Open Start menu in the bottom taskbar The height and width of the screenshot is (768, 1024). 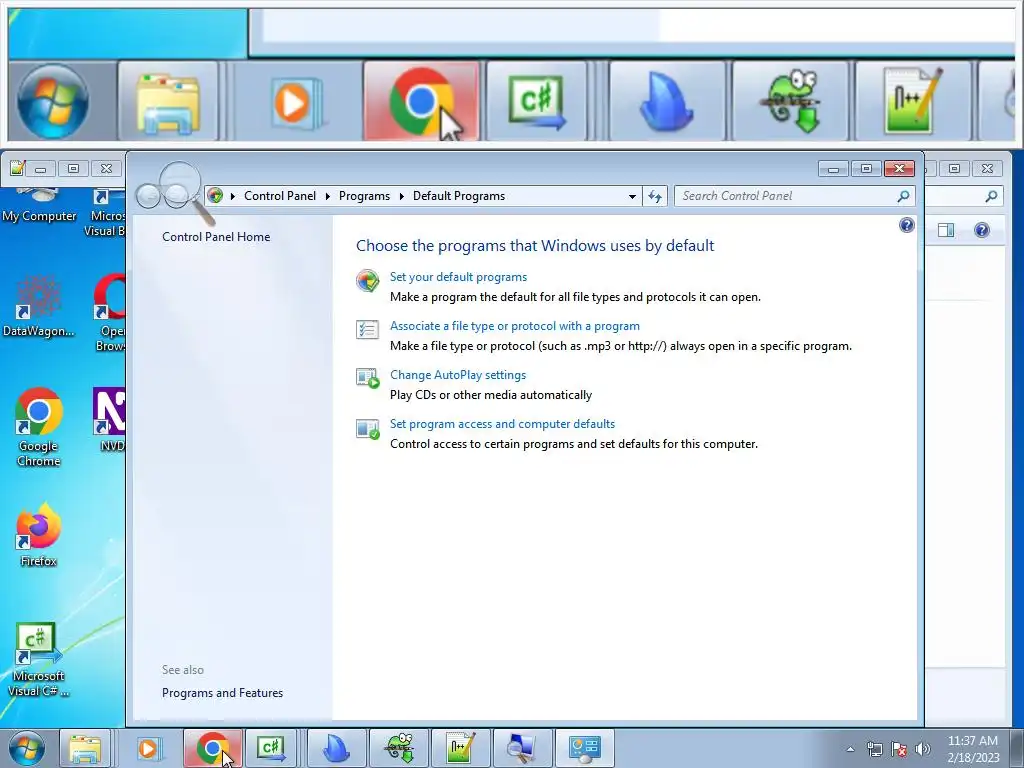(27, 748)
